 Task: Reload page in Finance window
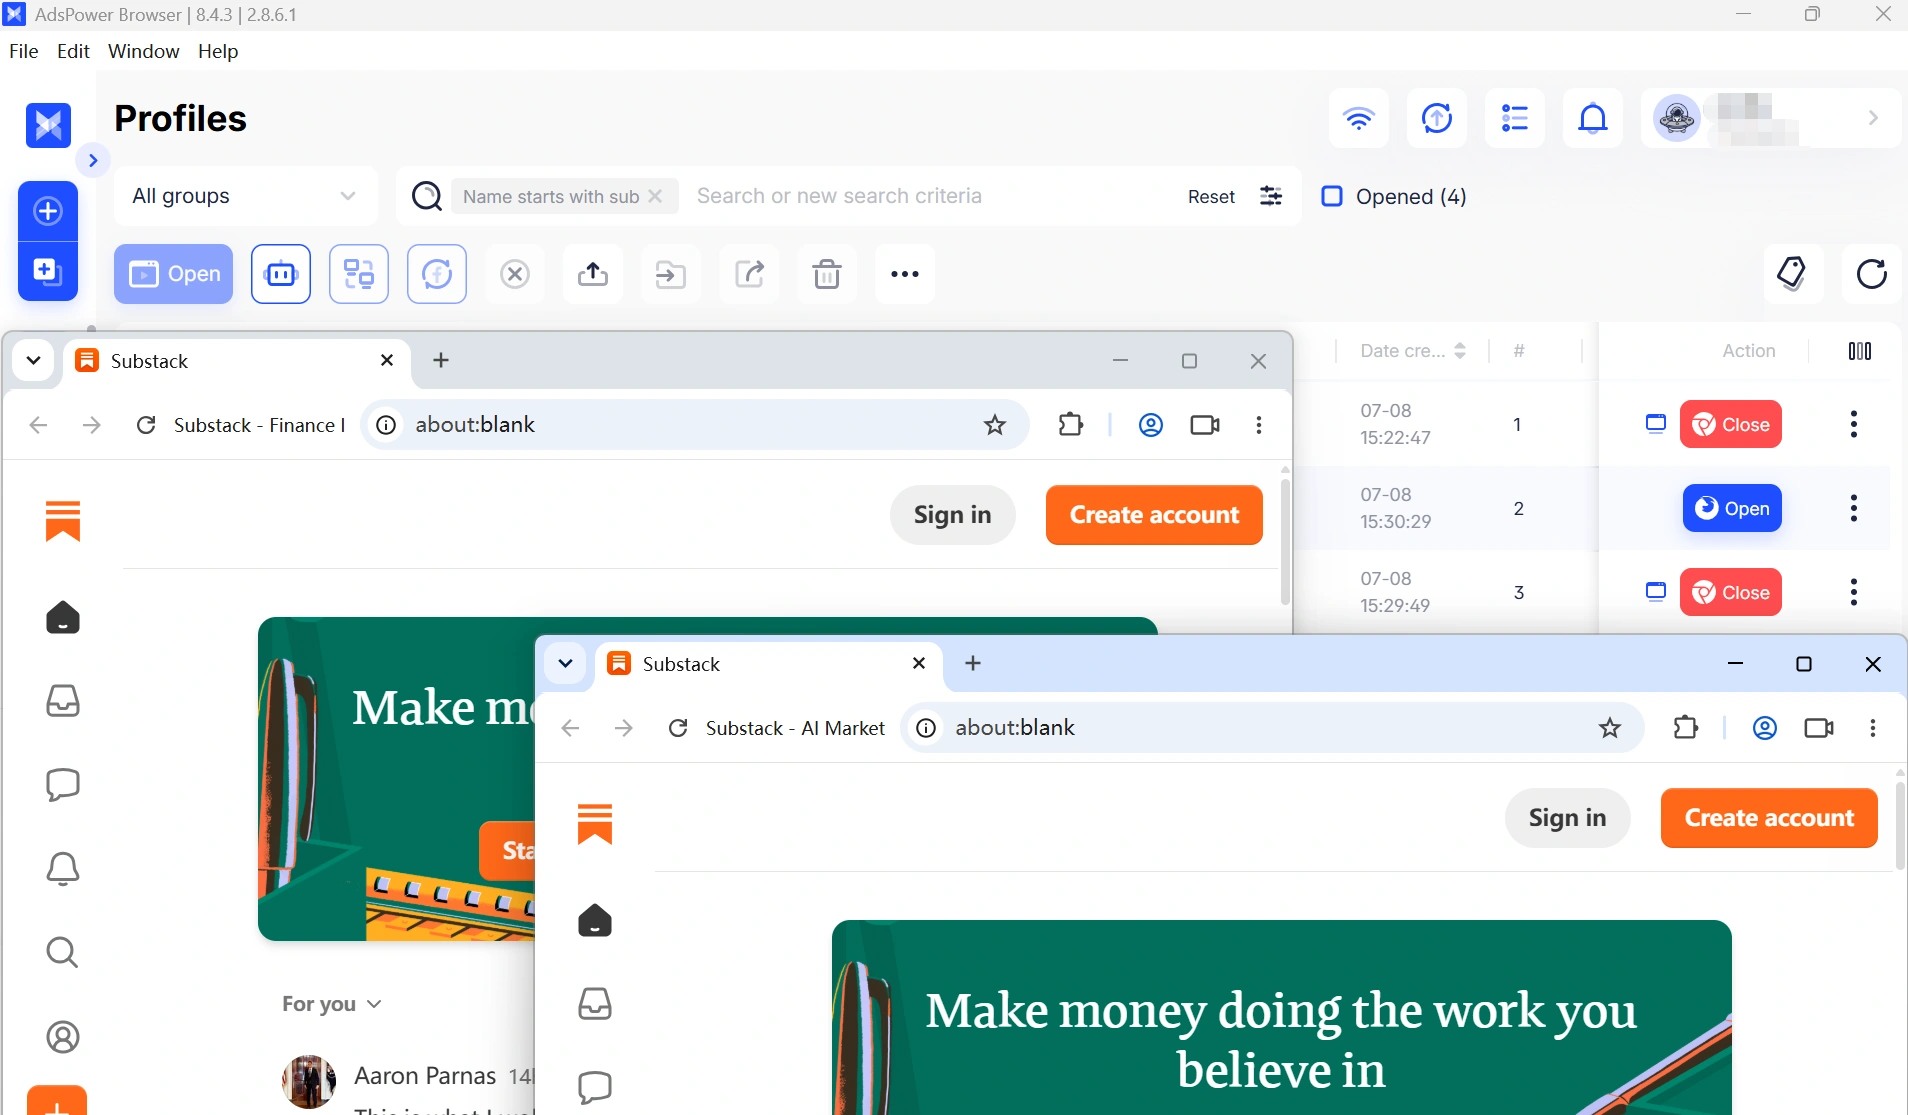coord(146,425)
